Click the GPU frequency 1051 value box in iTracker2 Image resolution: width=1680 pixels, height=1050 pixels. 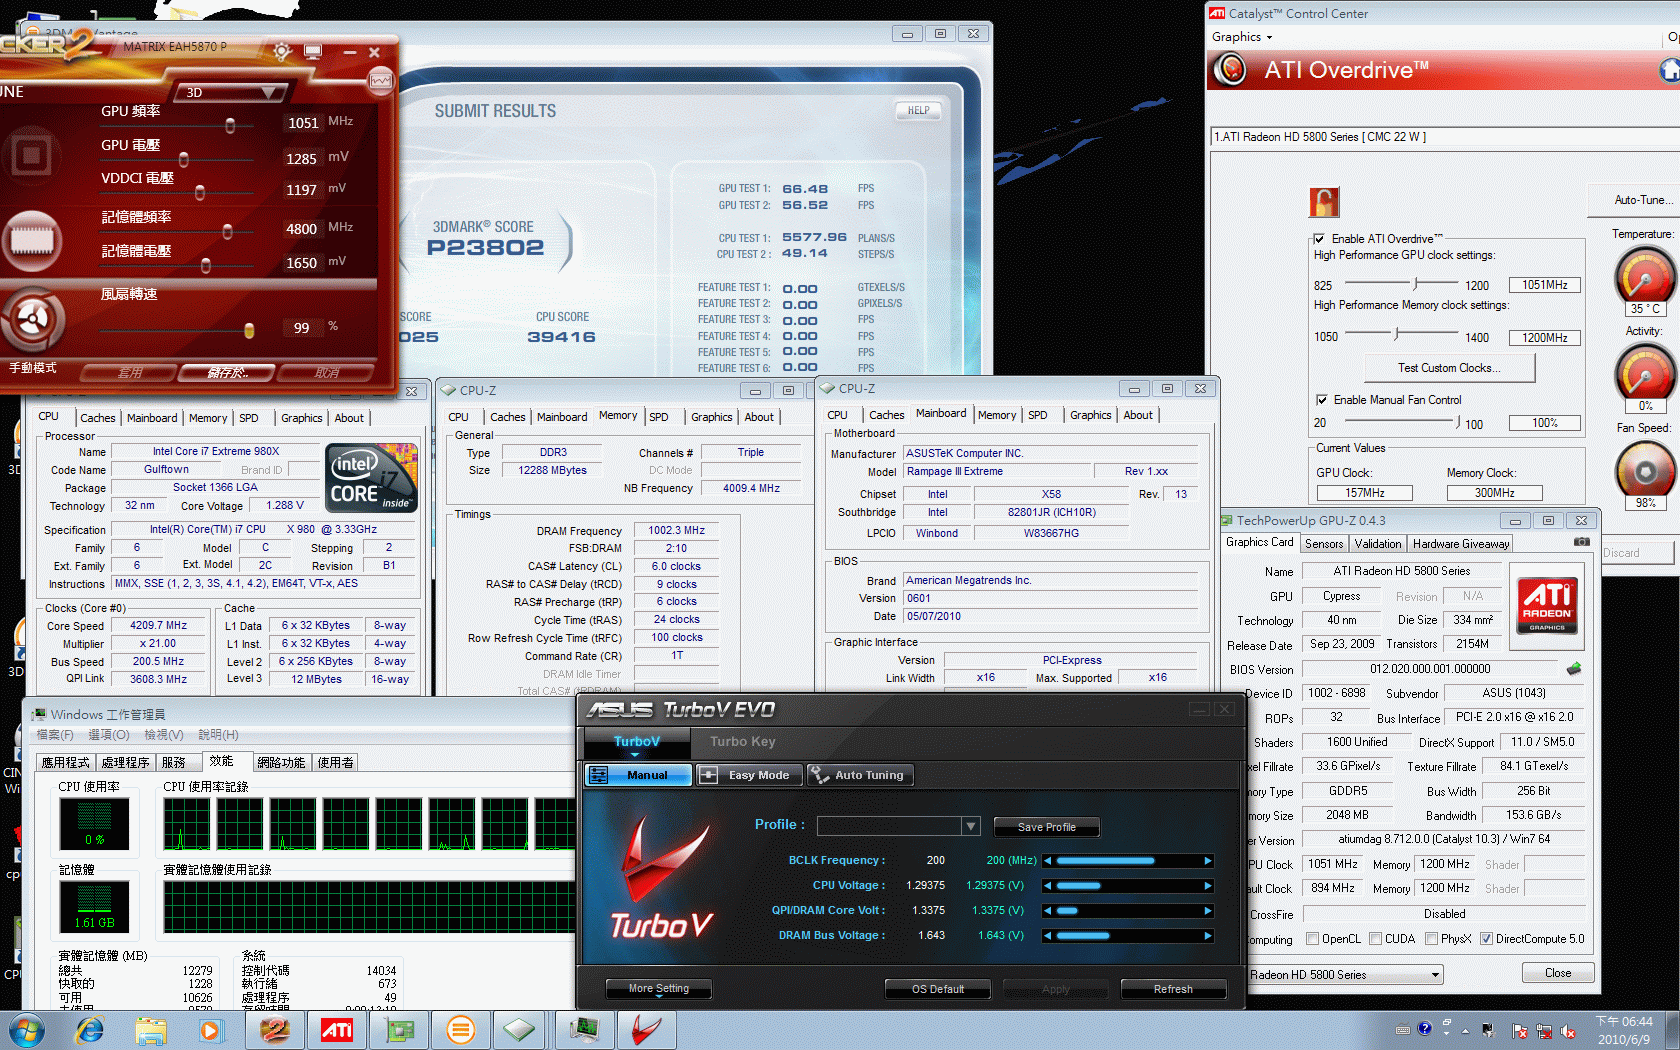[302, 123]
